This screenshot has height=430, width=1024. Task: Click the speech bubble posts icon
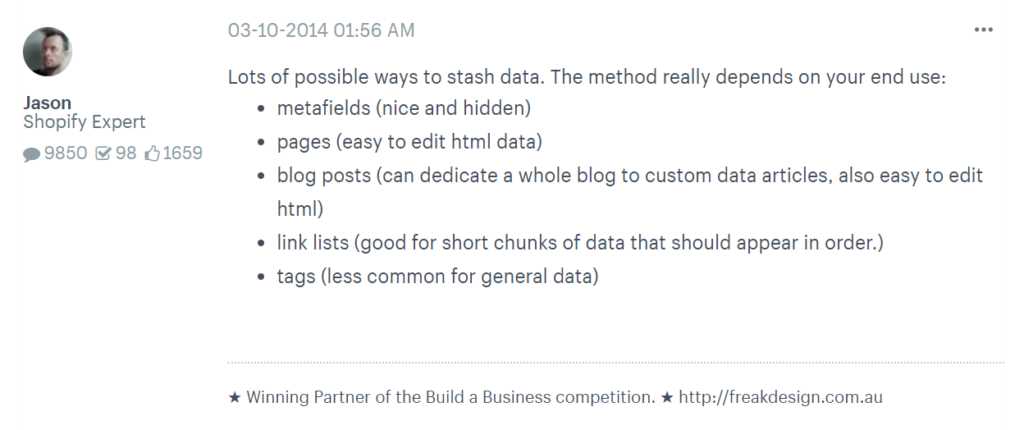pyautogui.click(x=31, y=154)
